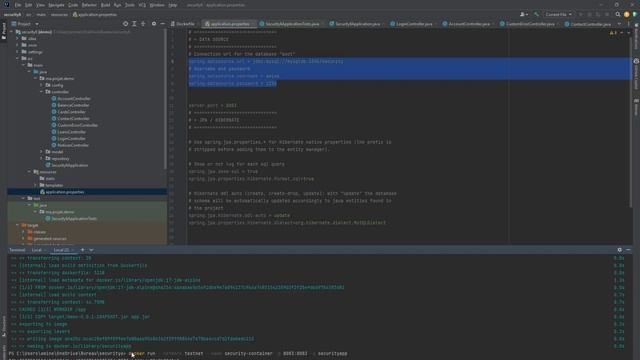Open Maven side stripe button
640x360 pixels.
click(636, 107)
